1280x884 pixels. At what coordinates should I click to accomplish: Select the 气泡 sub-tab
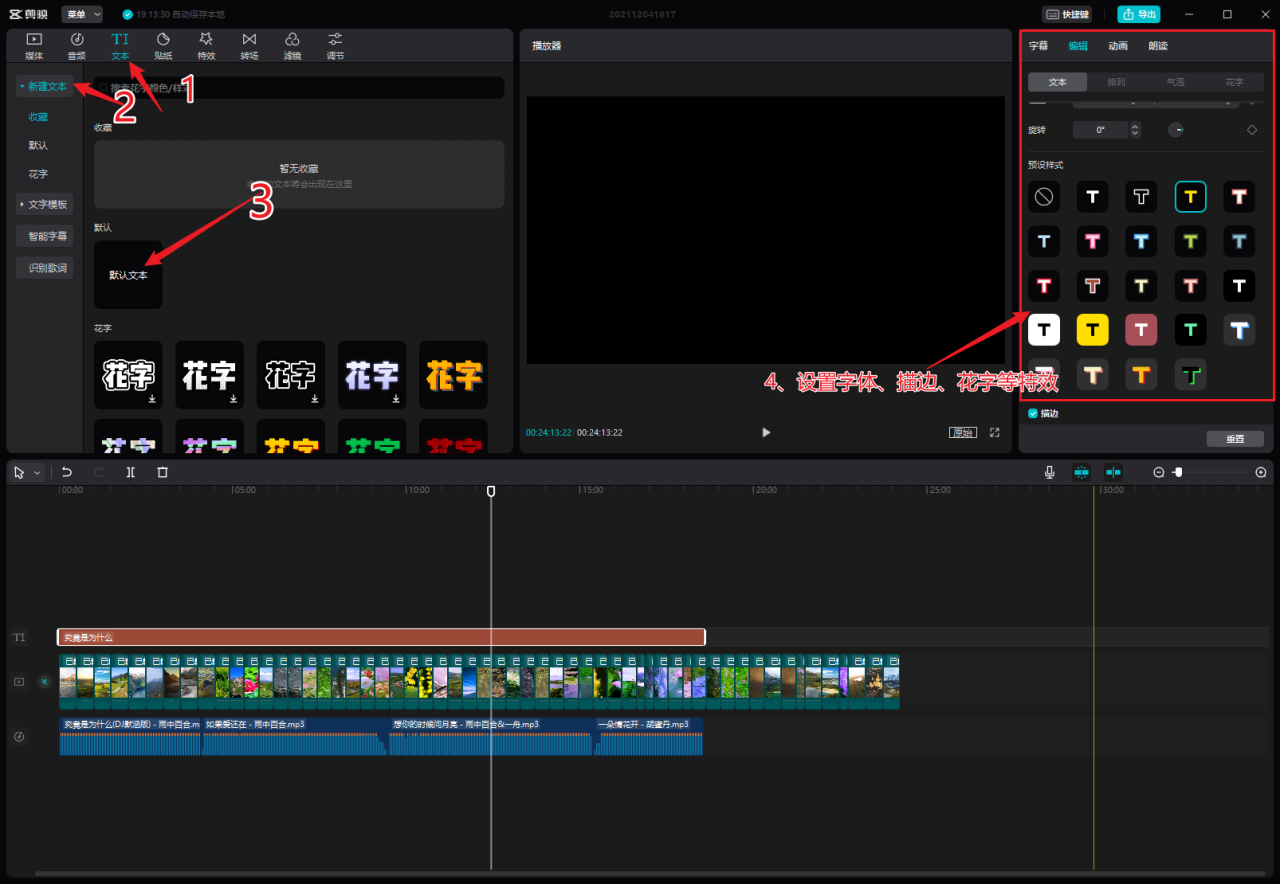tap(1175, 82)
